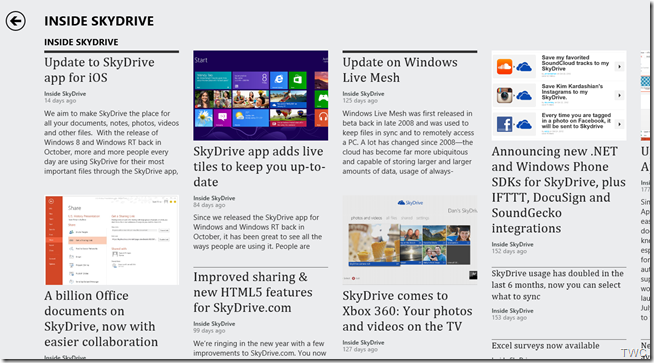Open article Improved sharing & new HTML5 features
The image size is (654, 363).
(253, 292)
